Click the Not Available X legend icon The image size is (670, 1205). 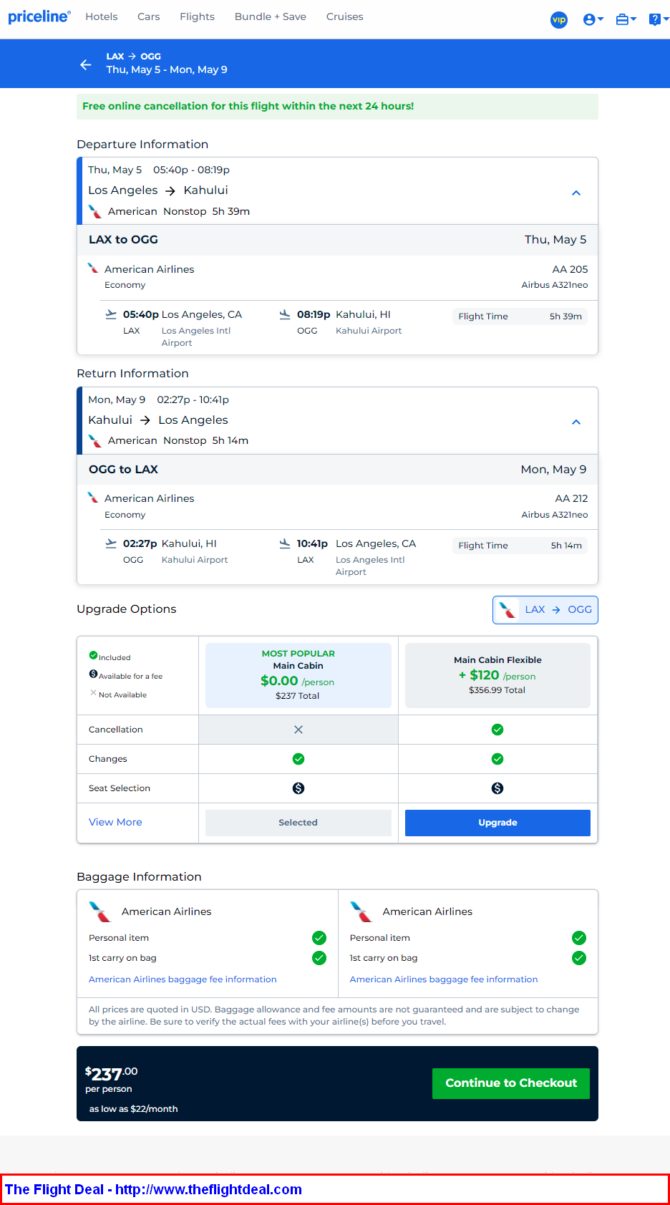93,693
